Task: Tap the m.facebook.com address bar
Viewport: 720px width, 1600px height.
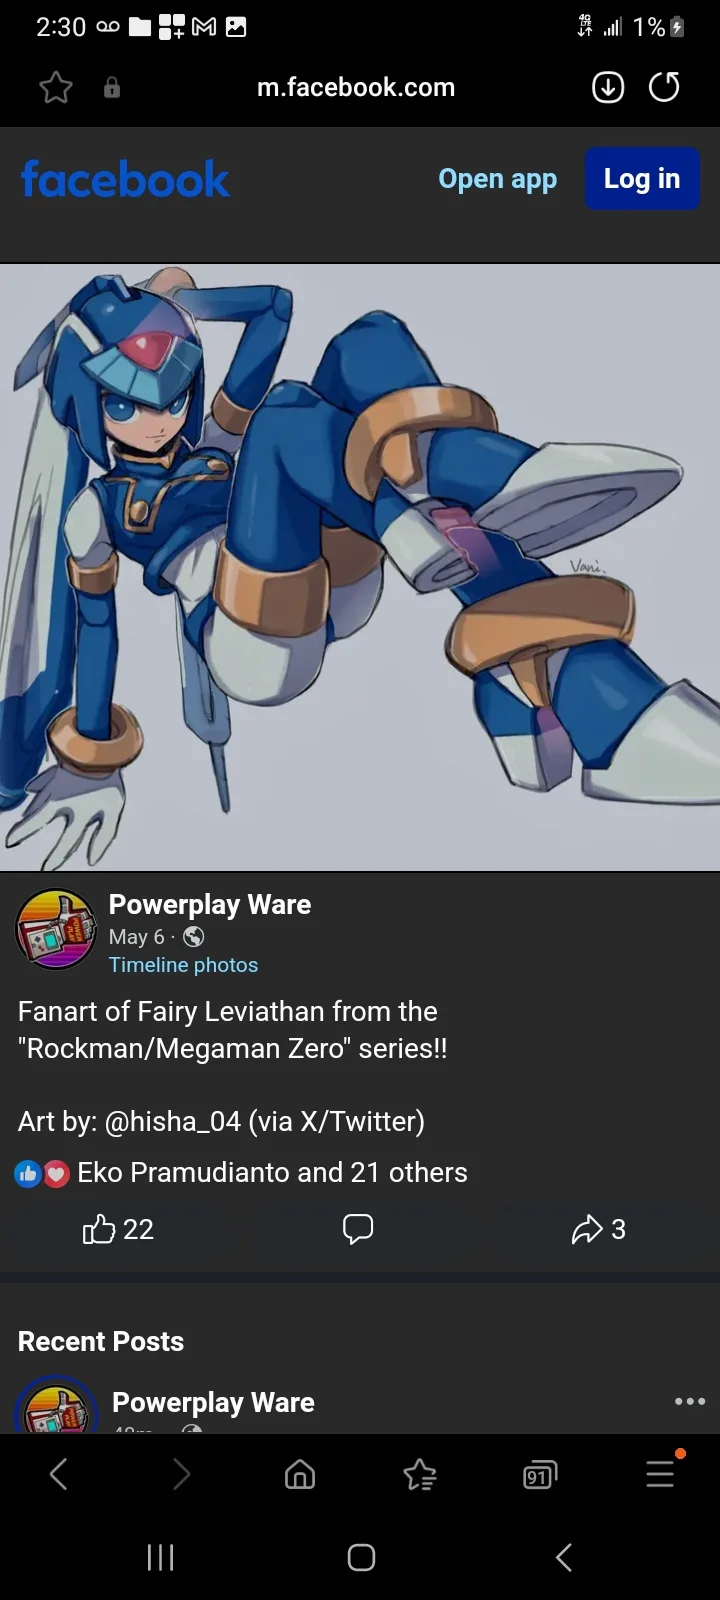Action: coord(356,88)
